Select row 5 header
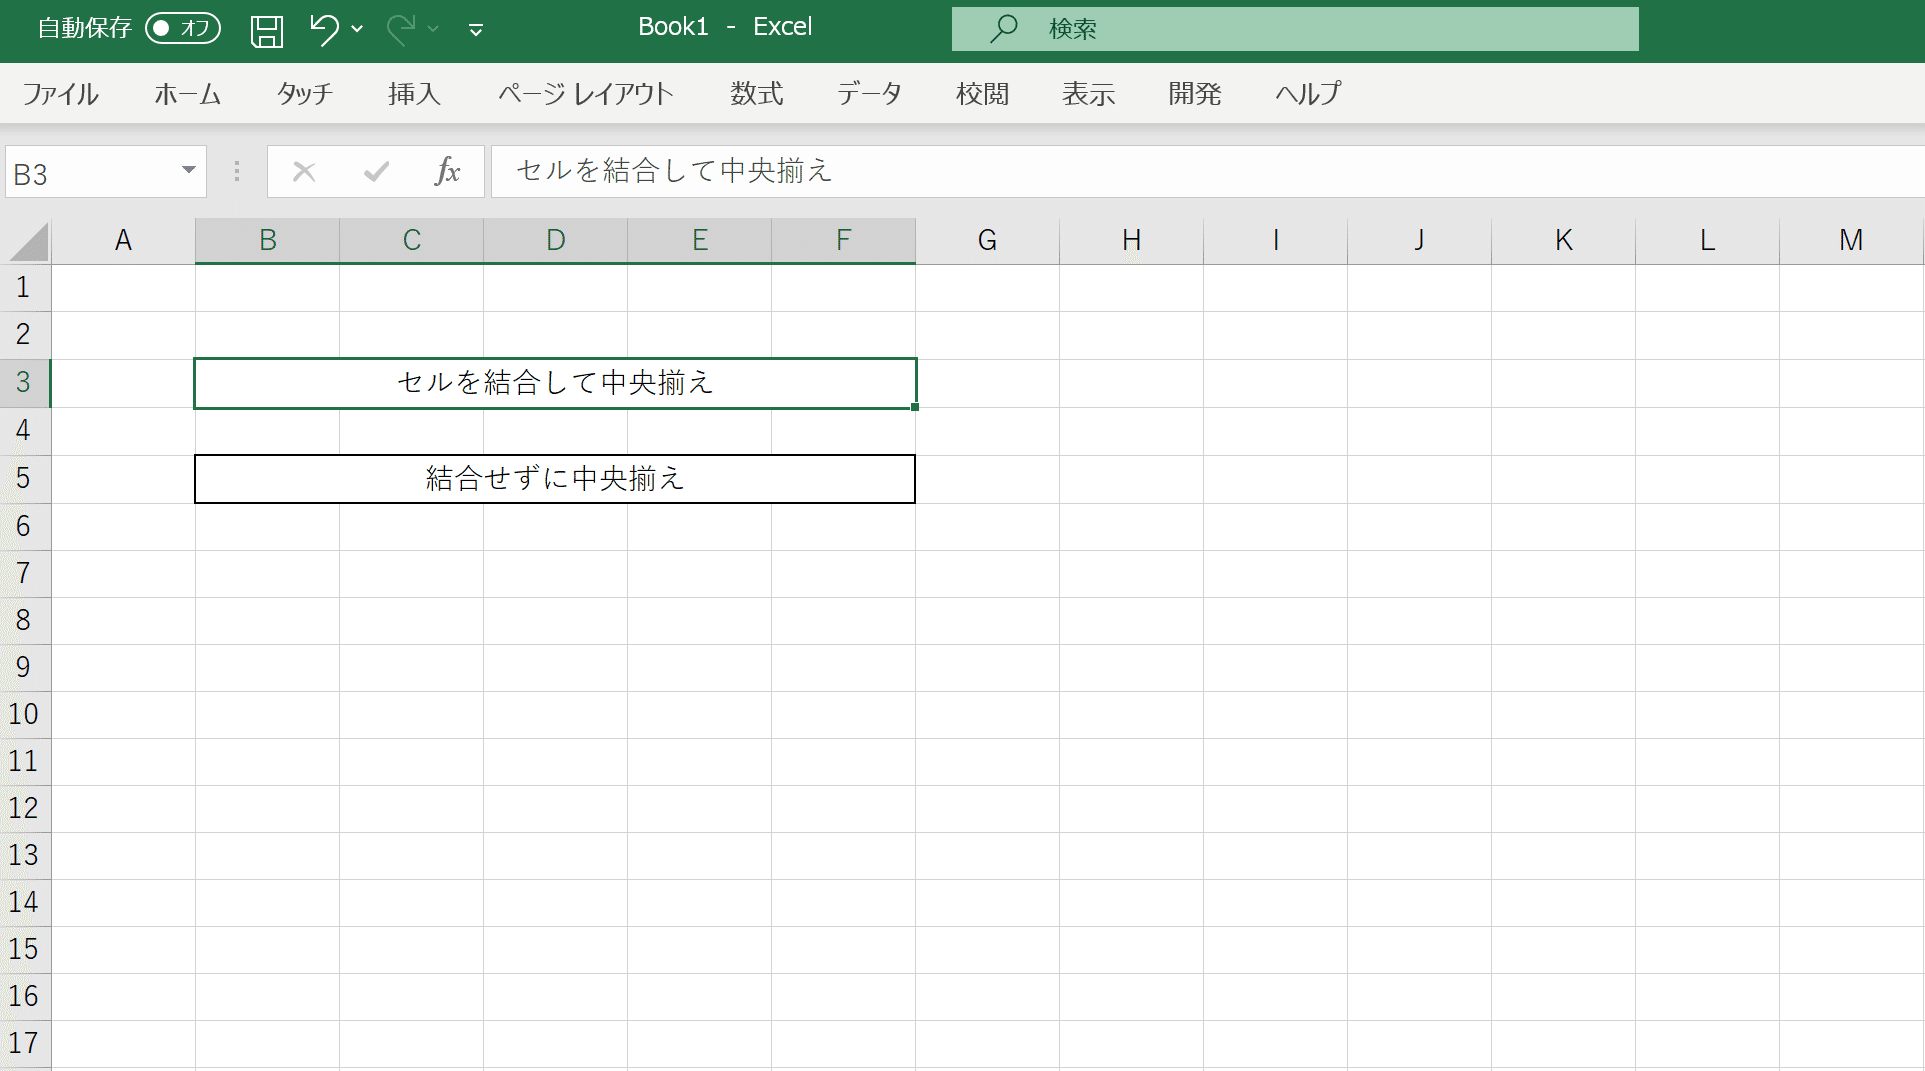The image size is (1925, 1071). point(24,479)
